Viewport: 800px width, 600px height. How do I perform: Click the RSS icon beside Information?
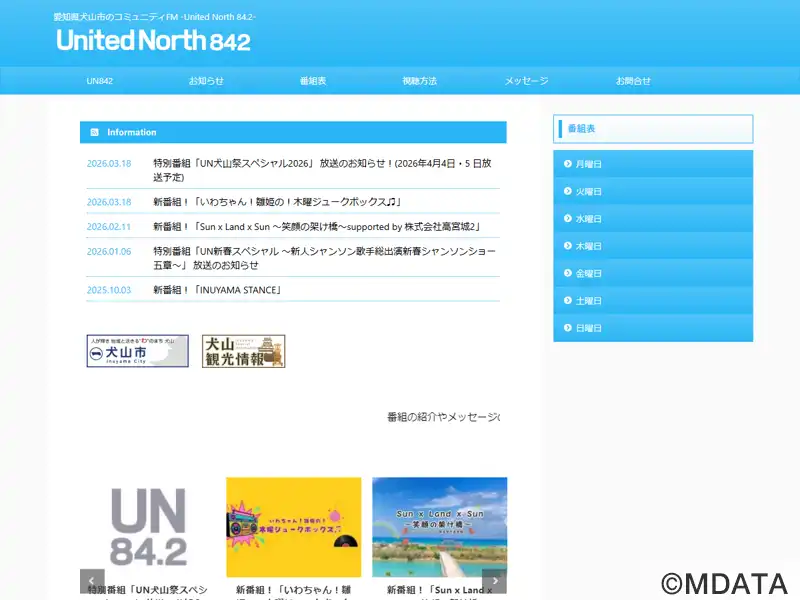pyautogui.click(x=95, y=132)
